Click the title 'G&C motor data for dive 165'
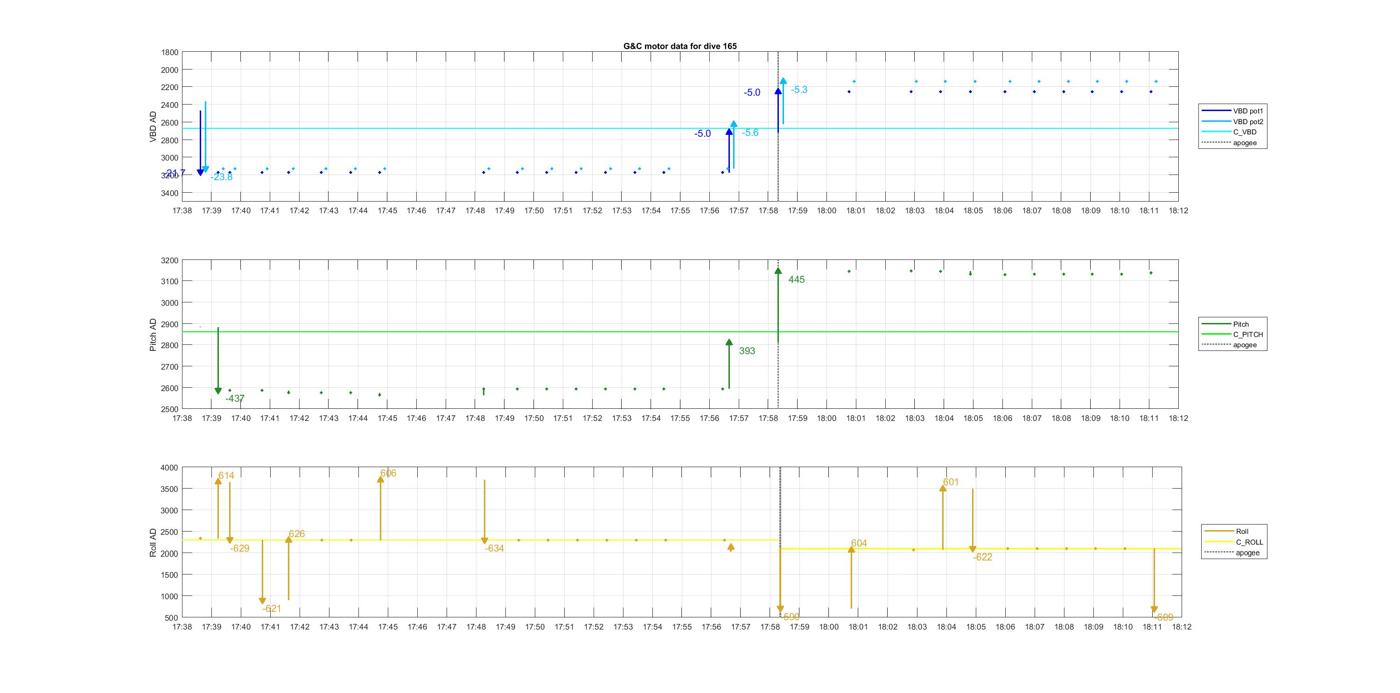 [x=680, y=46]
